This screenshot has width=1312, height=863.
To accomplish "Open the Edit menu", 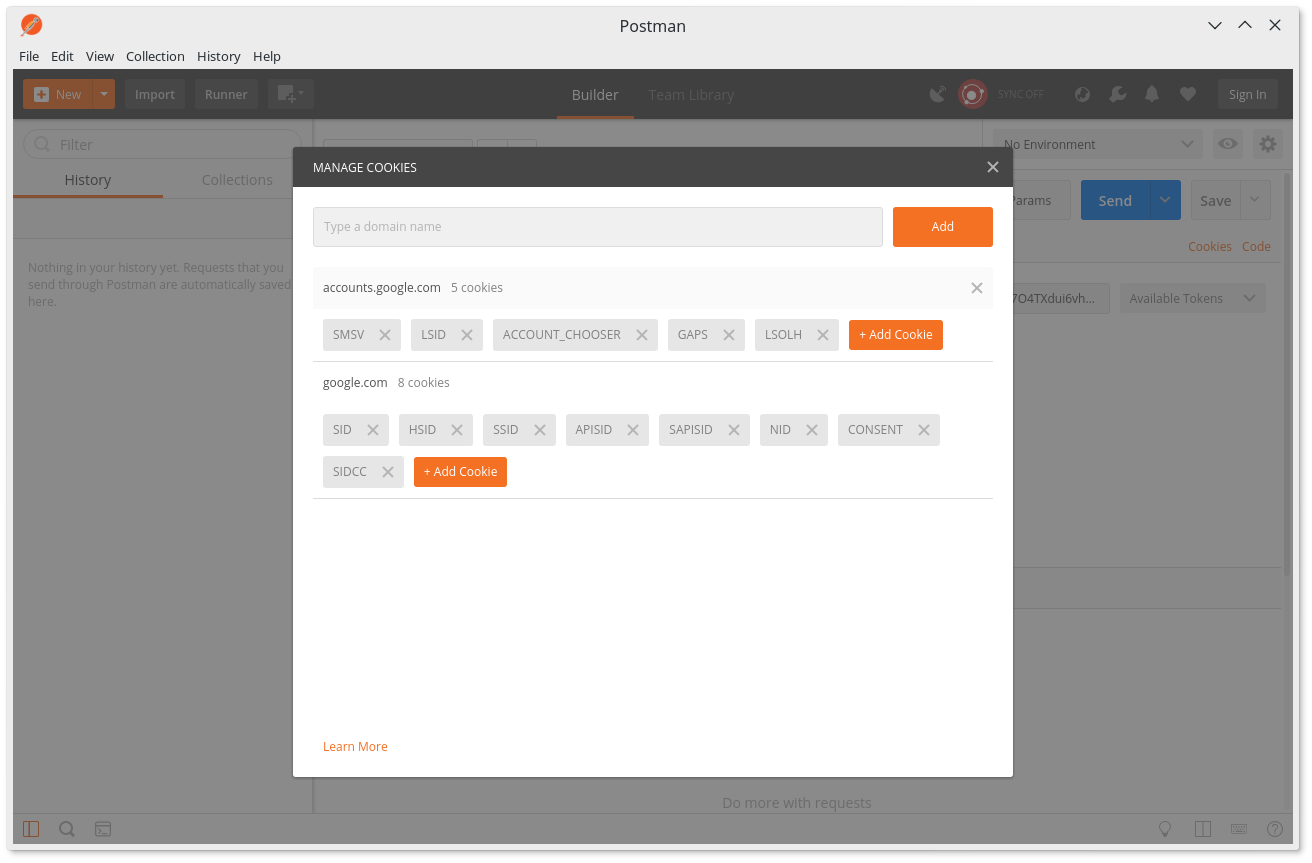I will click(x=62, y=57).
